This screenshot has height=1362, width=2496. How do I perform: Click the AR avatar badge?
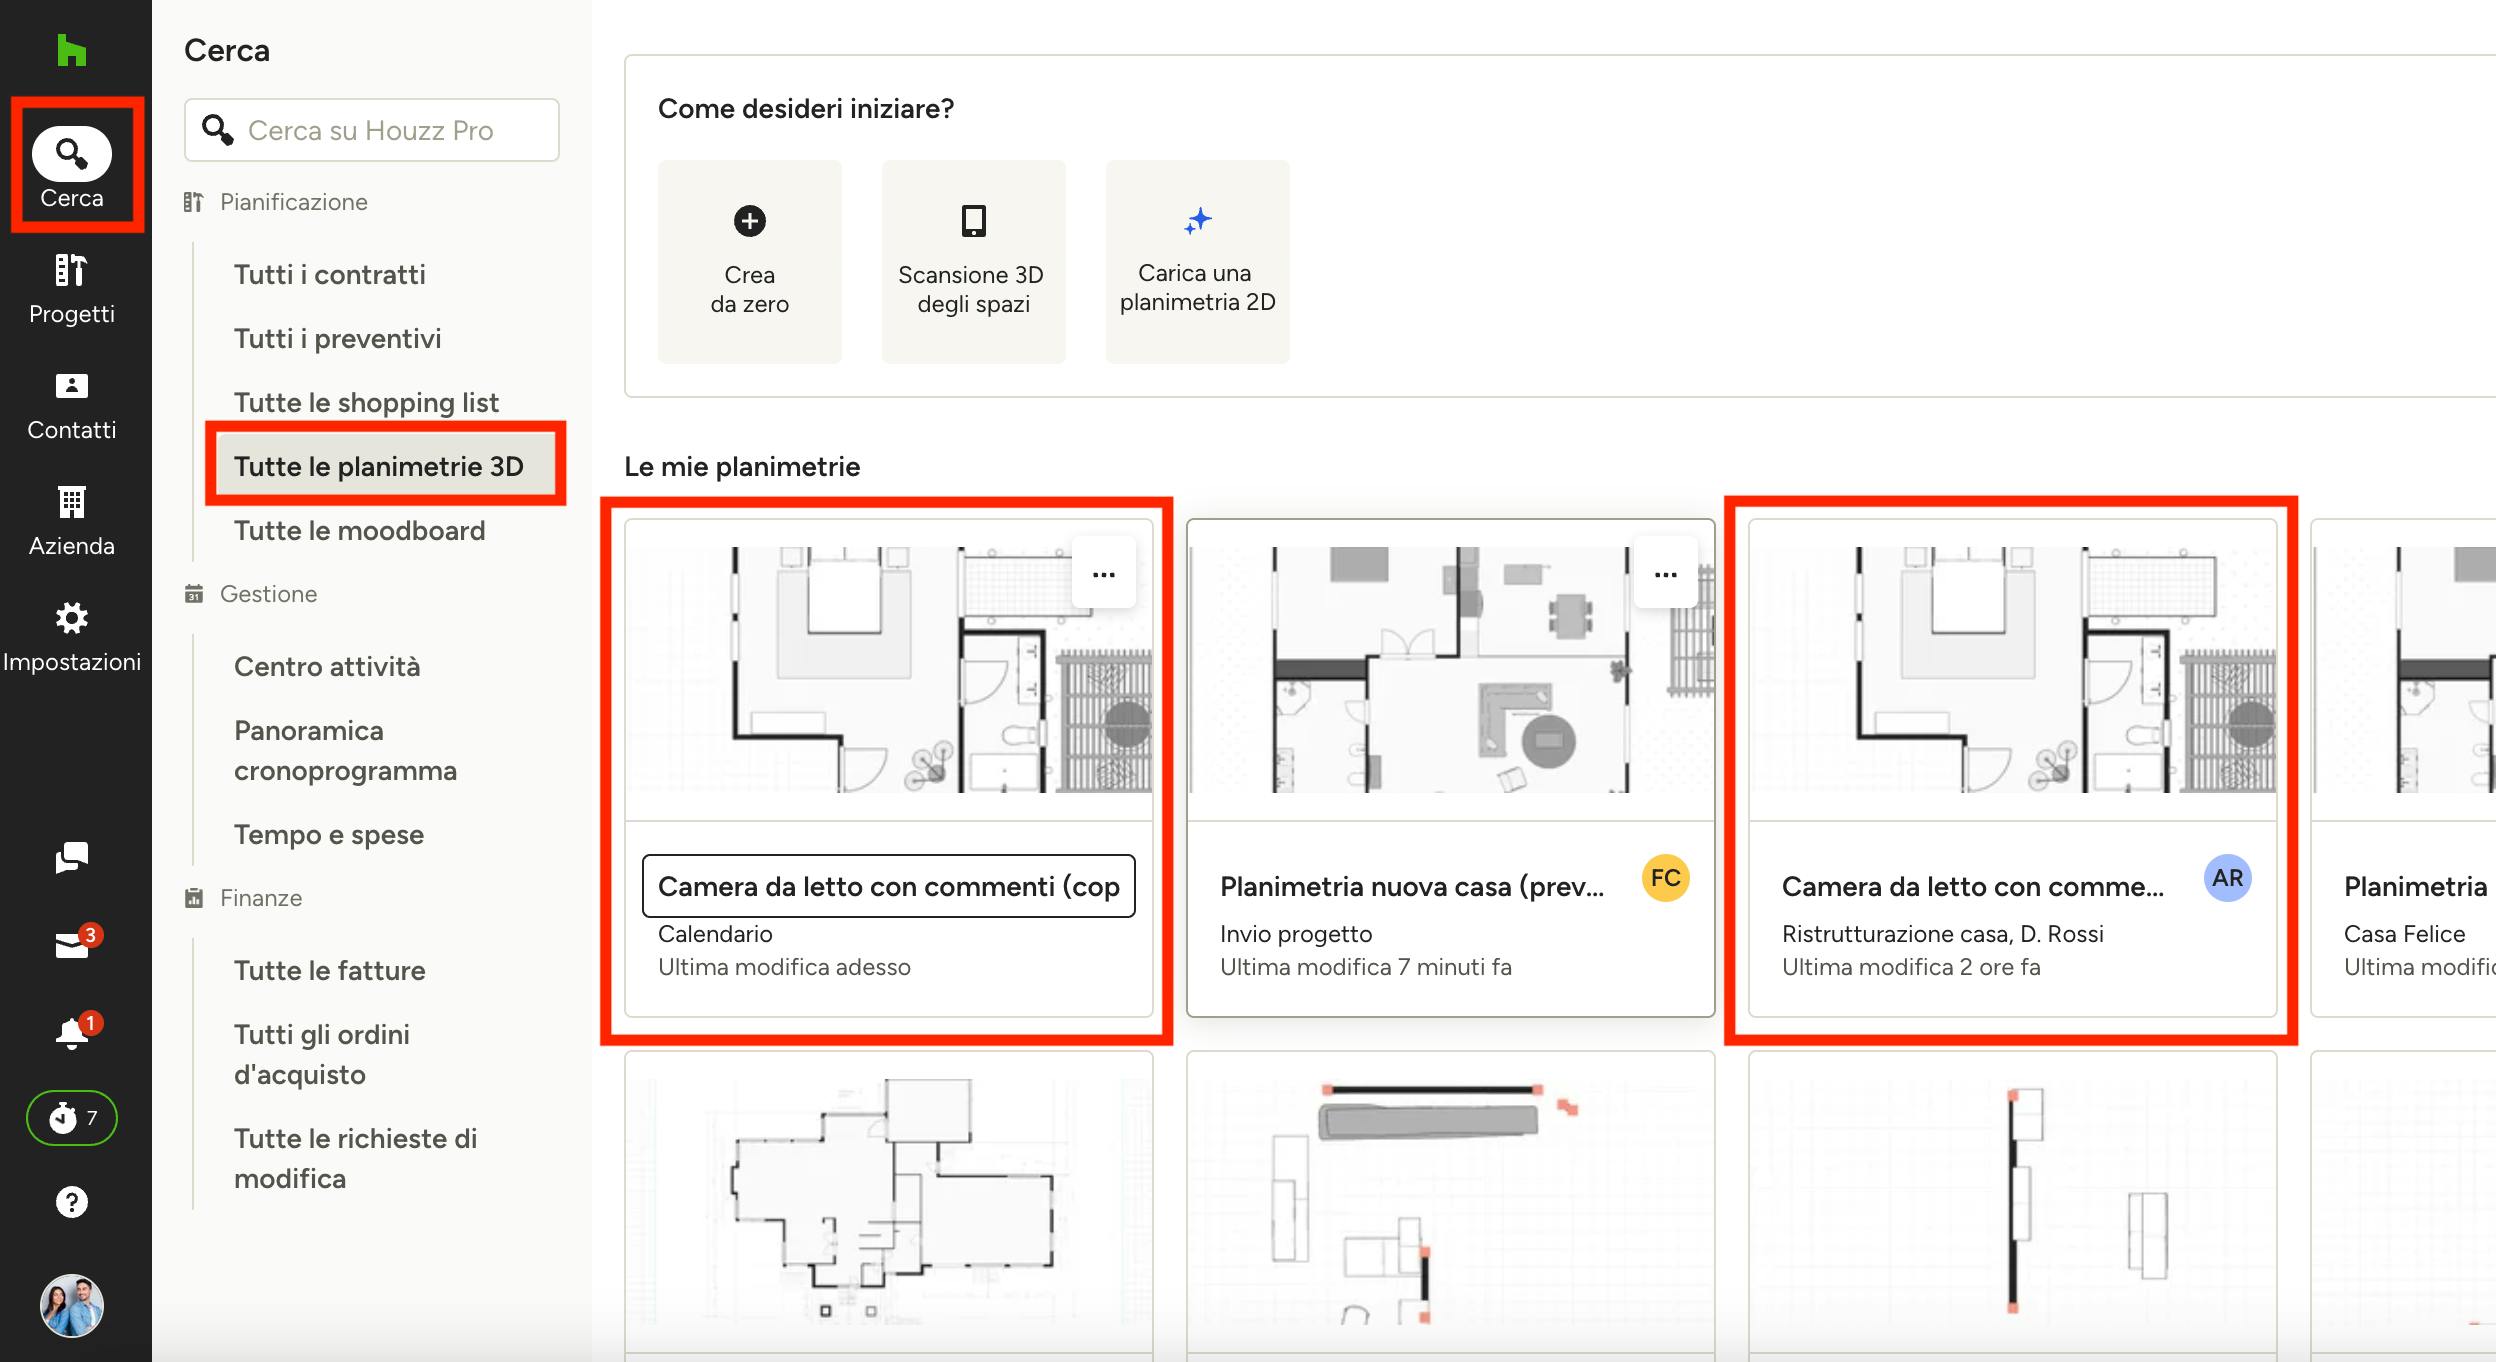(2228, 878)
